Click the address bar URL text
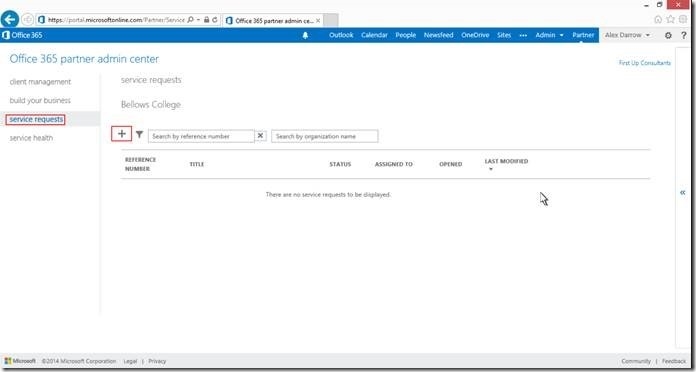The image size is (696, 372). tap(116, 20)
